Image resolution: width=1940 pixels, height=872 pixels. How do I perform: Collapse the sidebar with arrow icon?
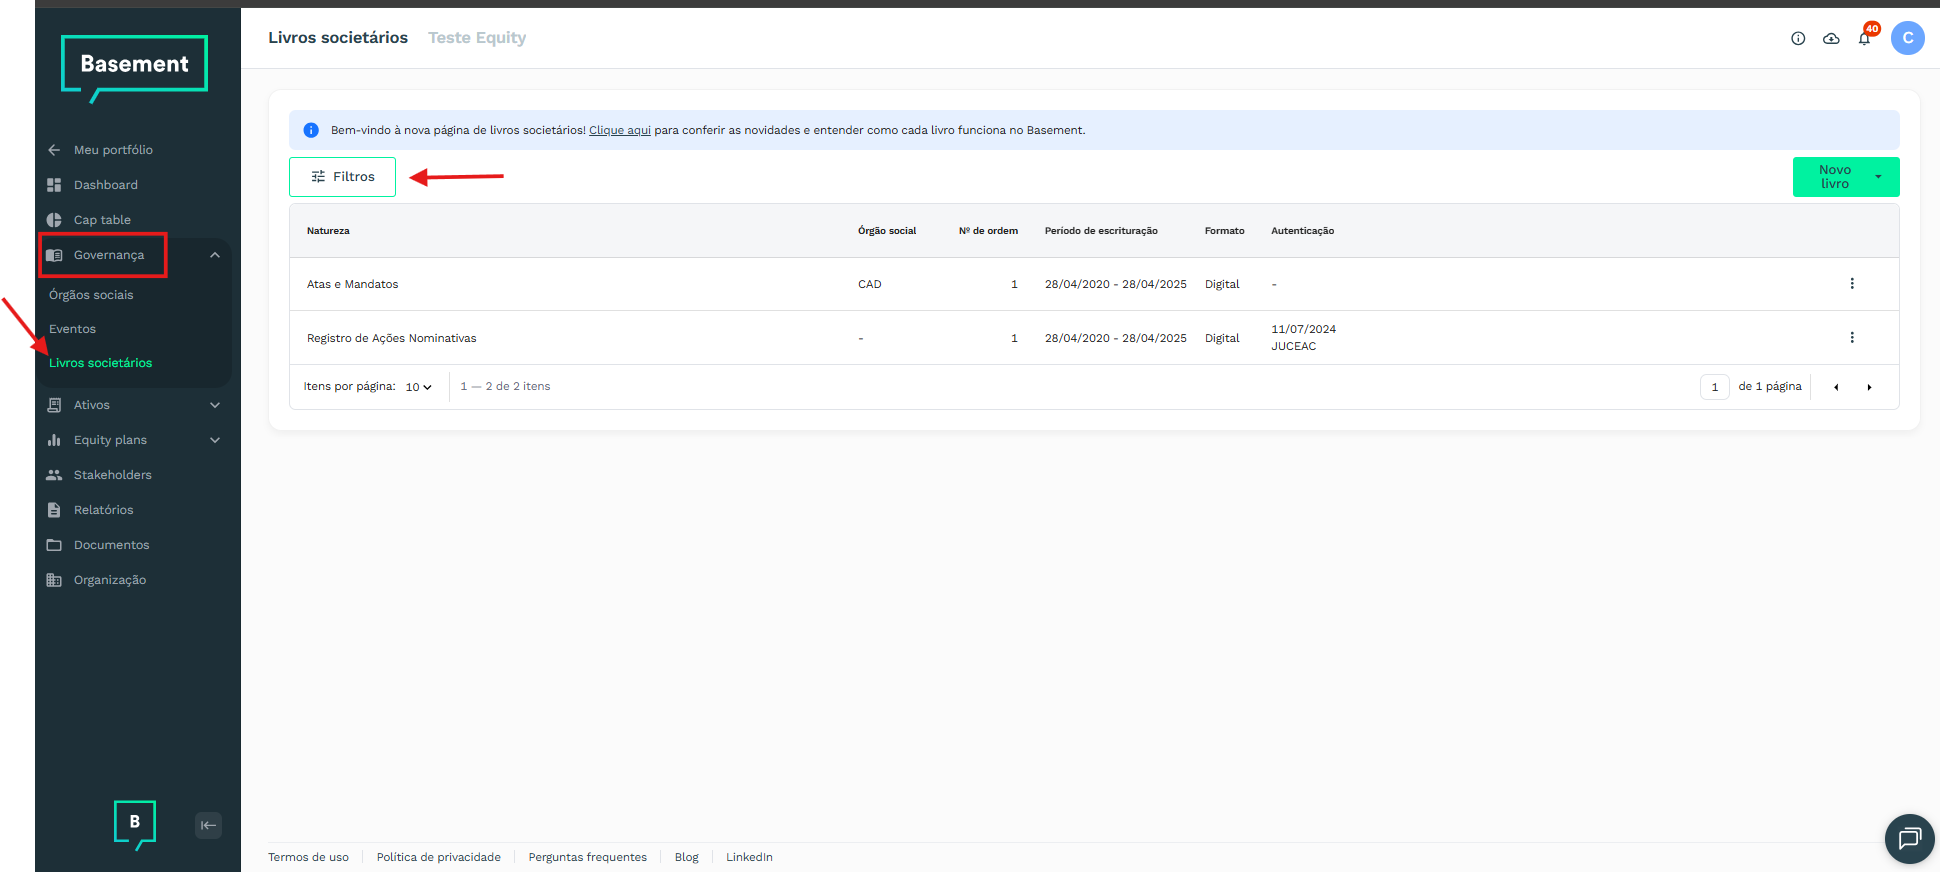click(x=208, y=825)
